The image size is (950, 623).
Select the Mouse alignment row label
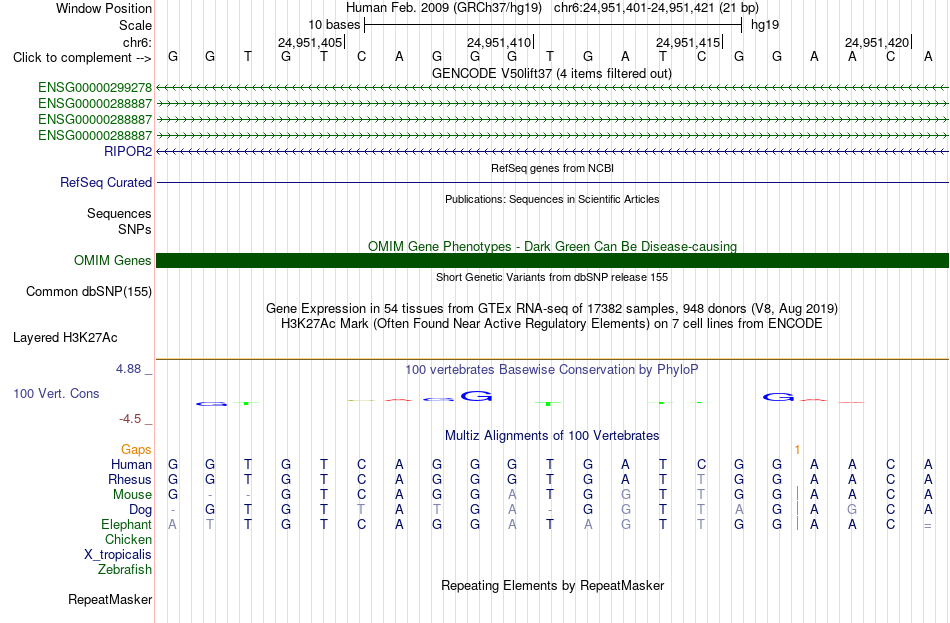pos(133,495)
